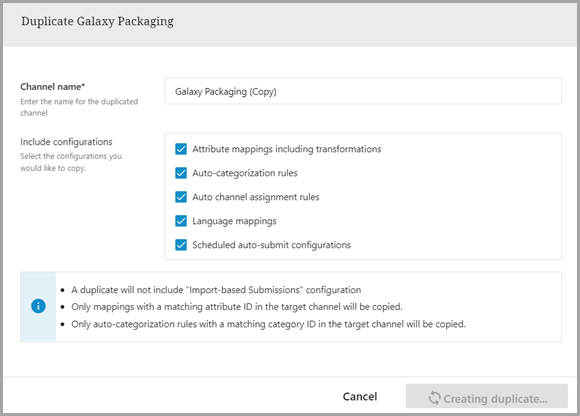Click the Duplicate Galaxy Packaging dialog title

tap(97, 21)
